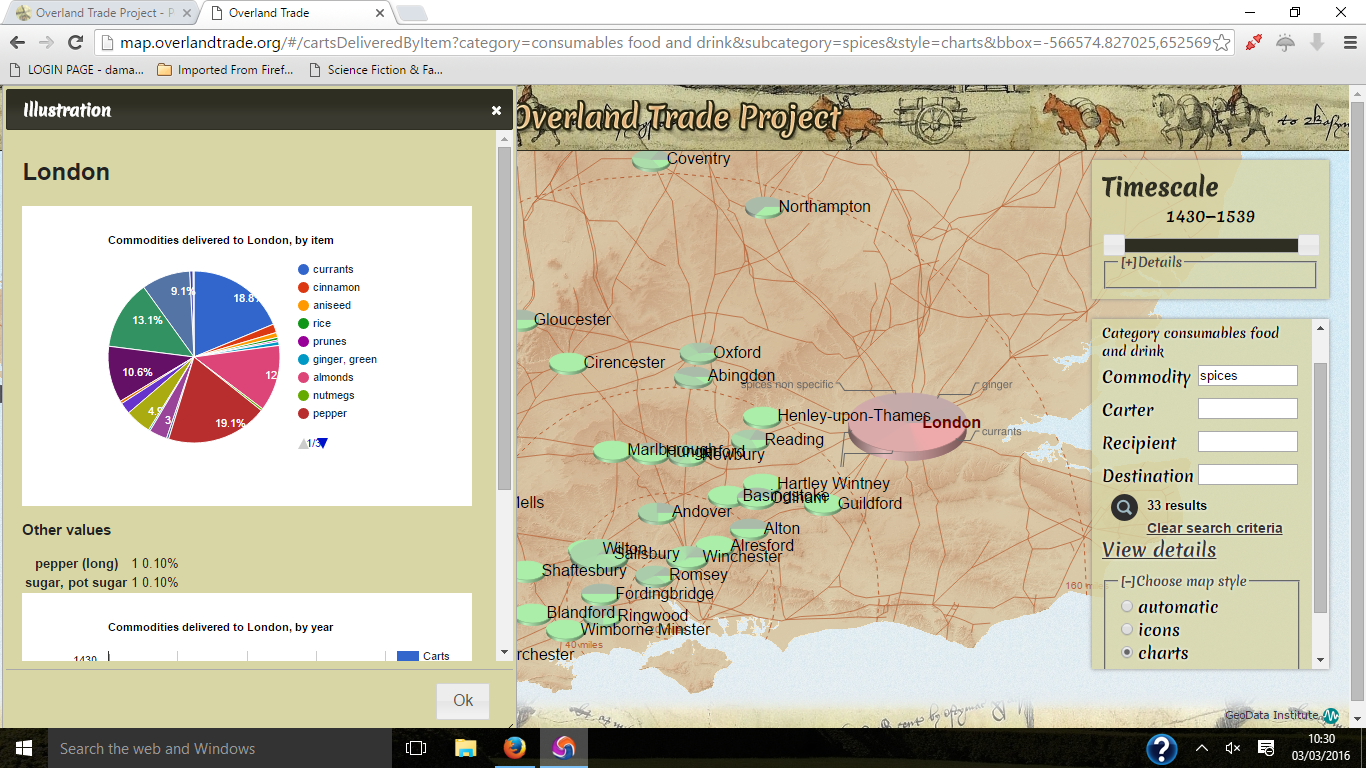The width and height of the screenshot is (1366, 768).
Task: Click the Abingdon map marker
Action: coord(693,377)
